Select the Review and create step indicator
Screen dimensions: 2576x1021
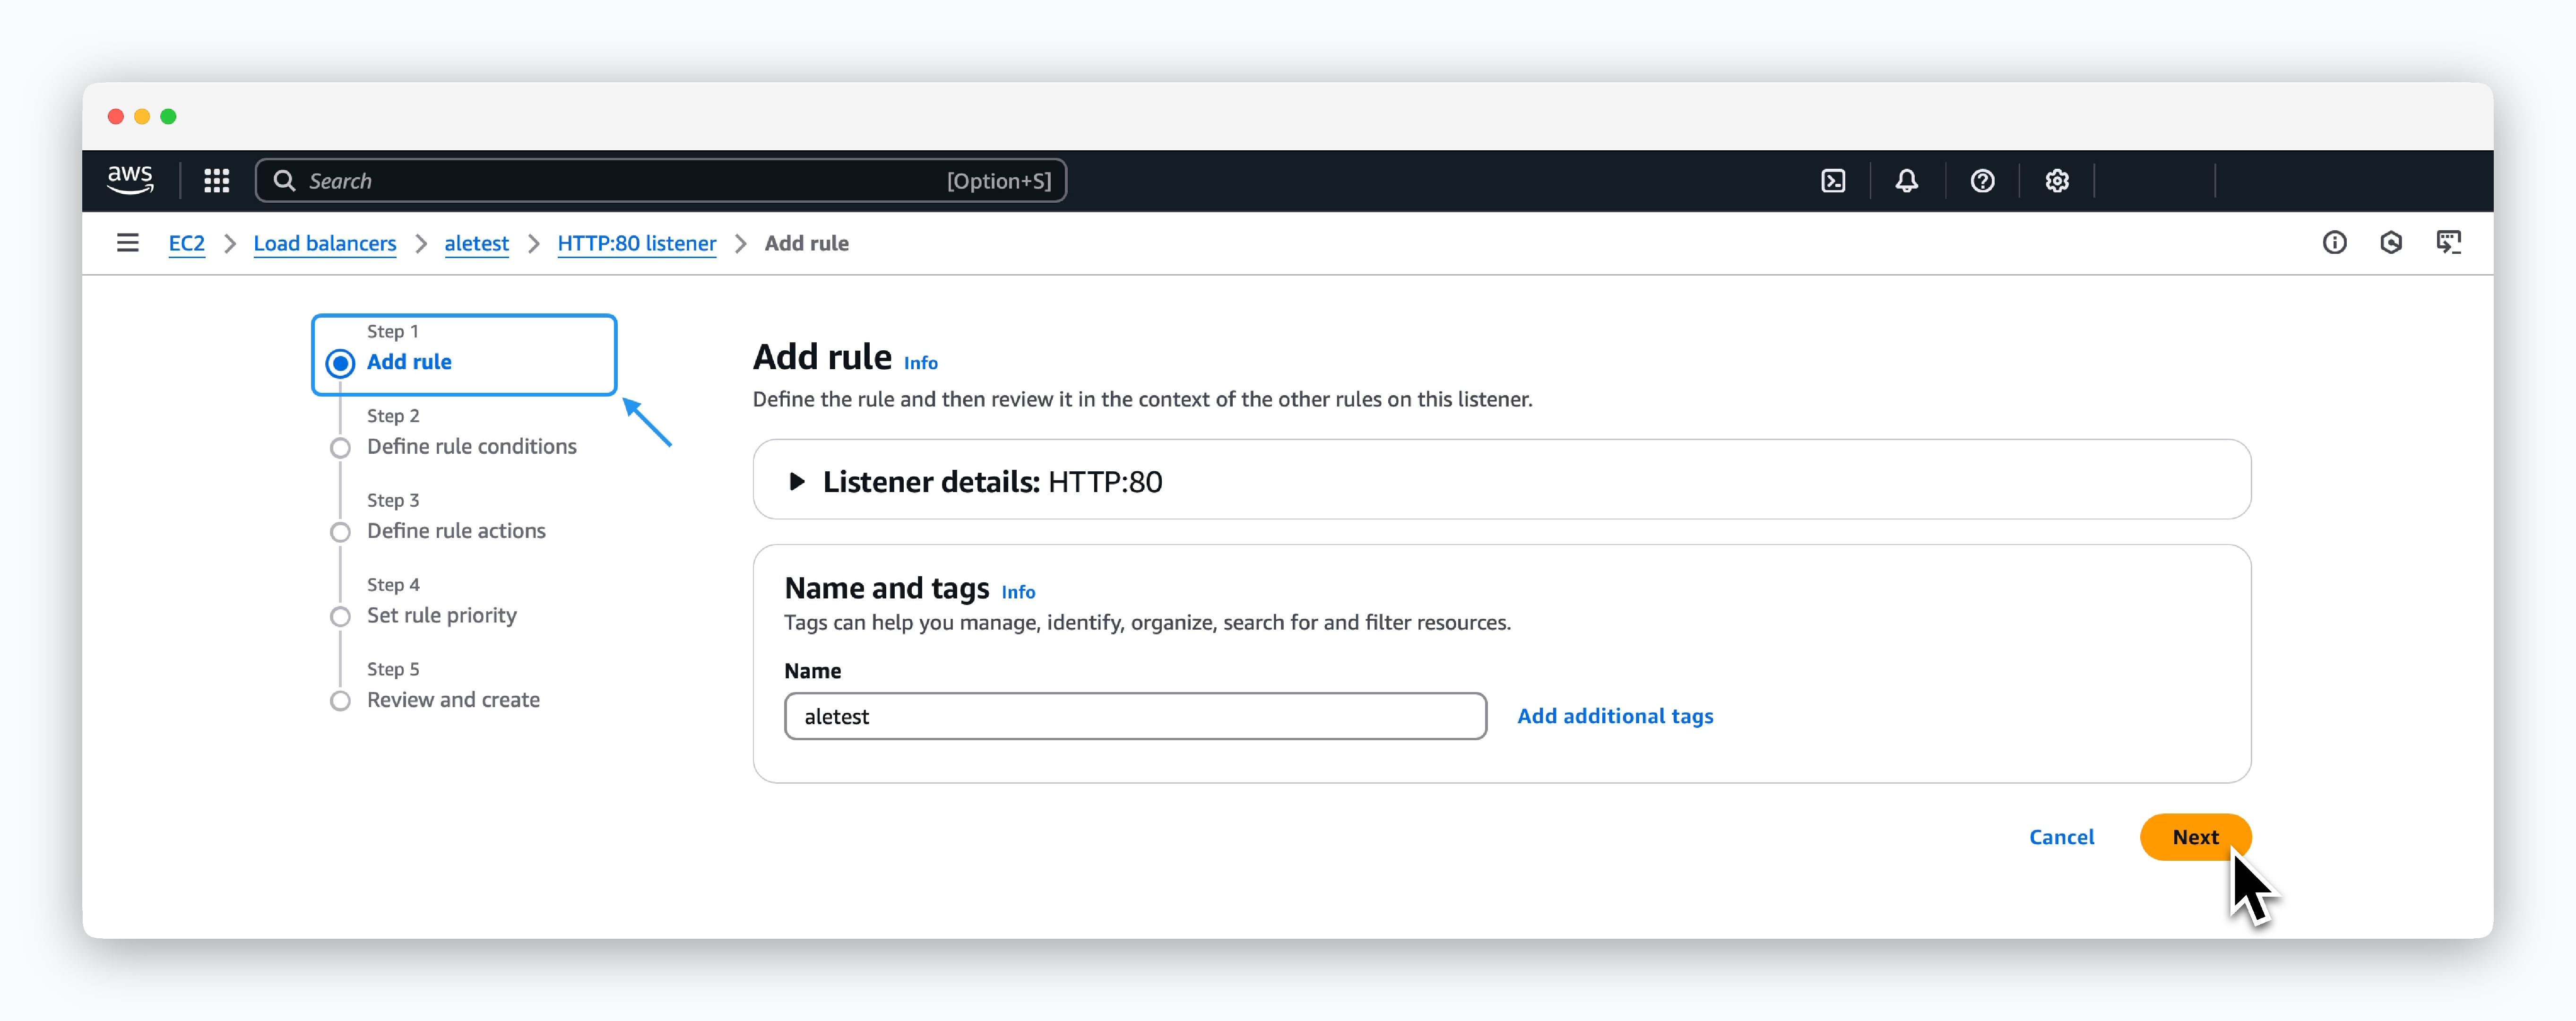(x=340, y=701)
